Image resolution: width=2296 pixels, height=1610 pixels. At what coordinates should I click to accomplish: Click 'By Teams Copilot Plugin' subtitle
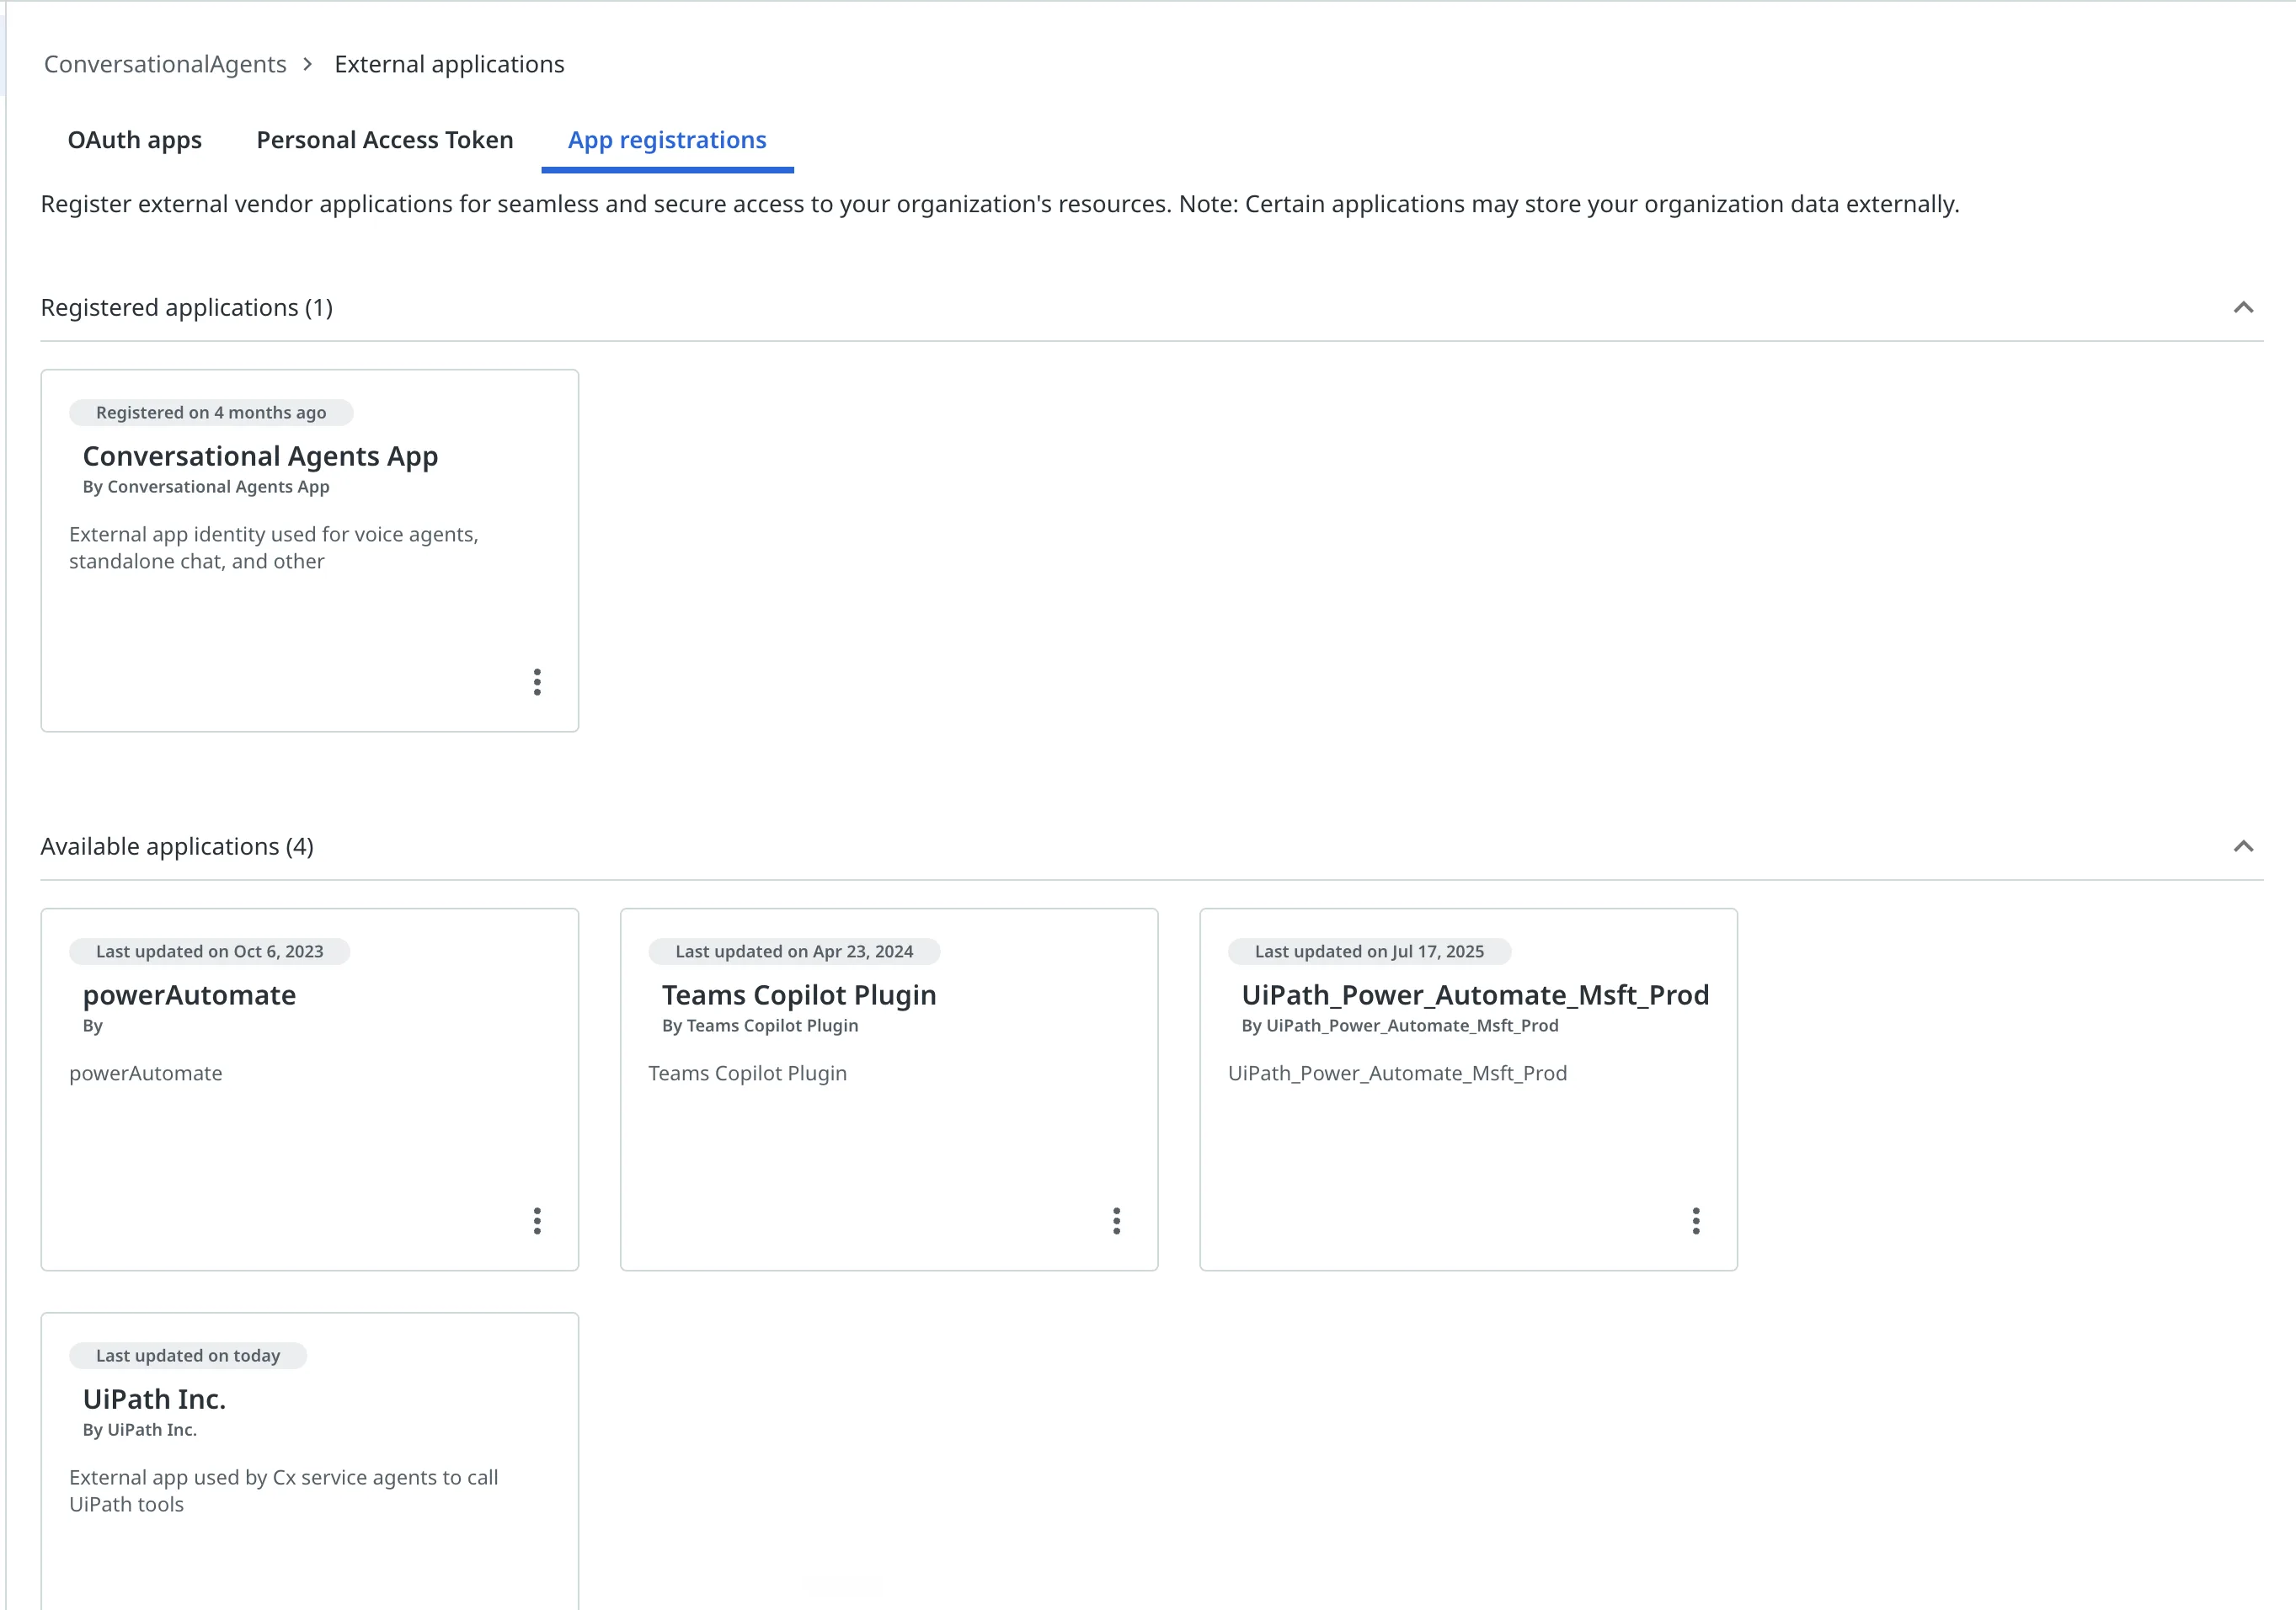tap(760, 1026)
